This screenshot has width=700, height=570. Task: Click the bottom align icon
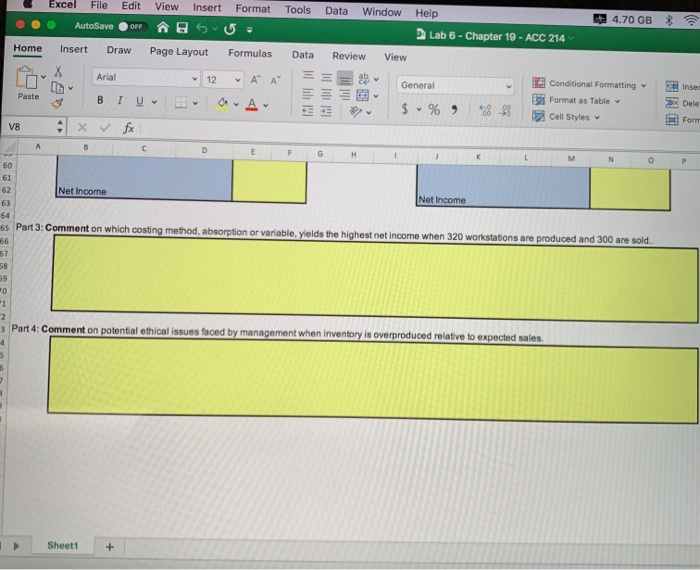point(345,79)
